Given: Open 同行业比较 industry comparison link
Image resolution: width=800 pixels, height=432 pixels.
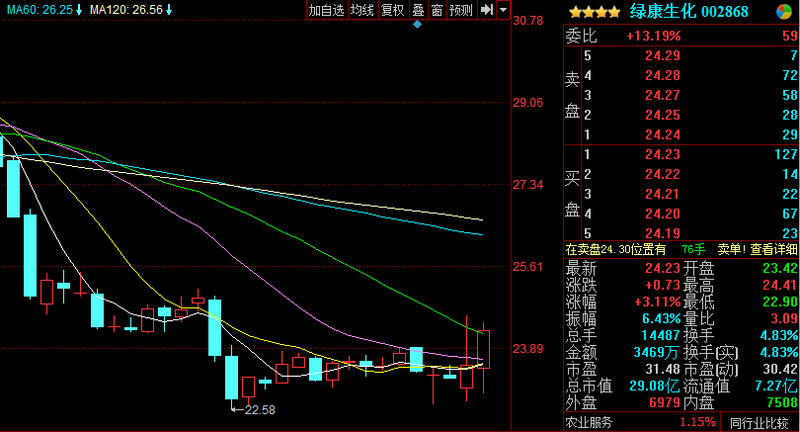Looking at the screenshot, I should (759, 422).
